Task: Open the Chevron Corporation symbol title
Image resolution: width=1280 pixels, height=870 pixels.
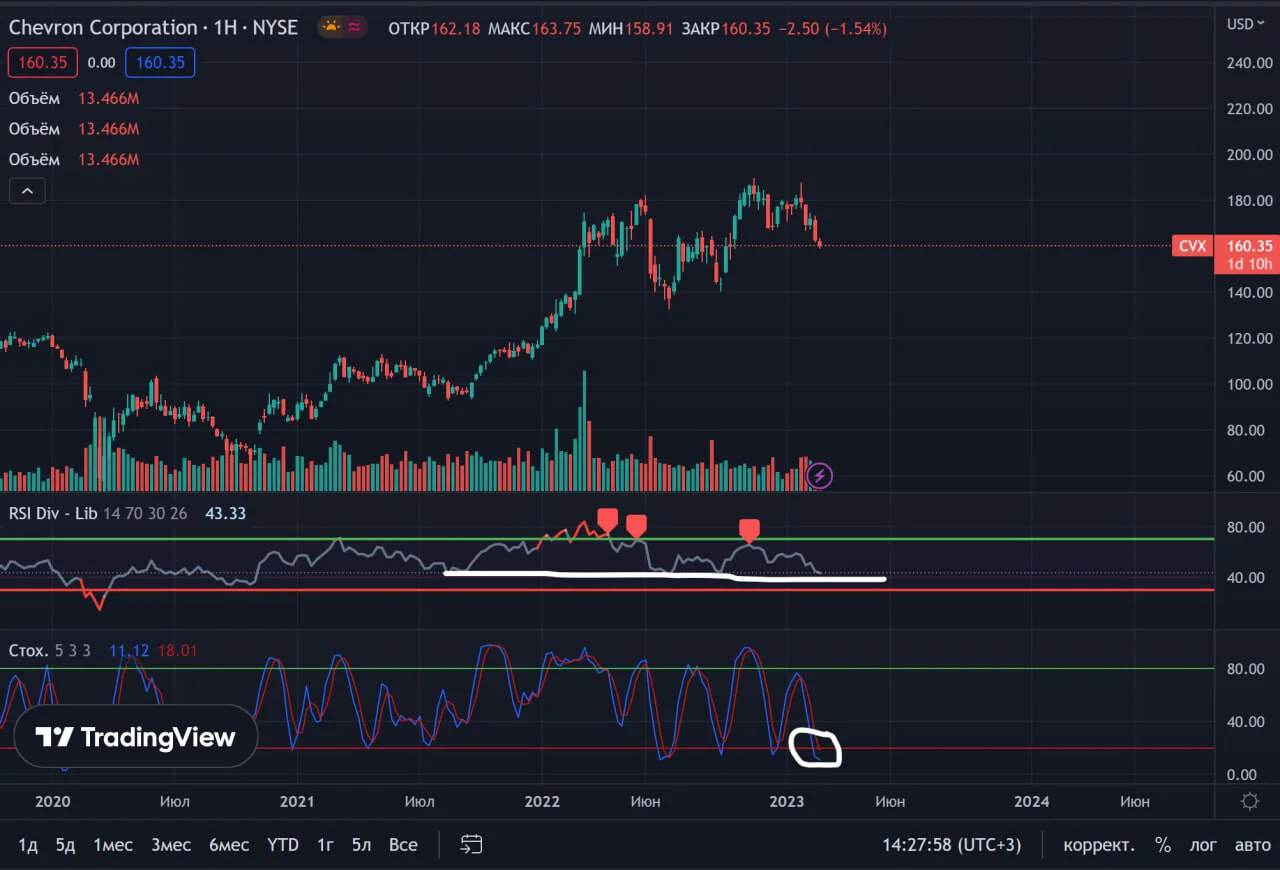Action: [x=103, y=28]
